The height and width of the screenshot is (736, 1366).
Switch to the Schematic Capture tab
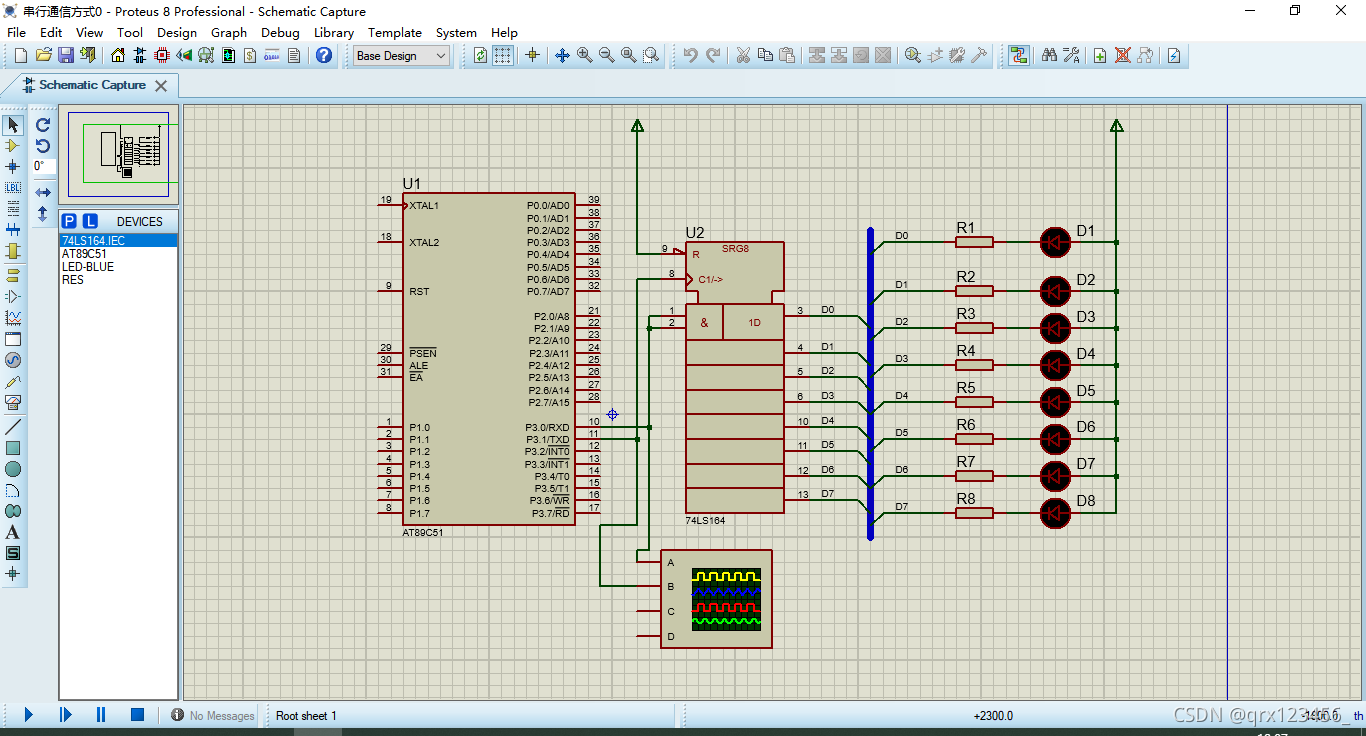pos(90,85)
